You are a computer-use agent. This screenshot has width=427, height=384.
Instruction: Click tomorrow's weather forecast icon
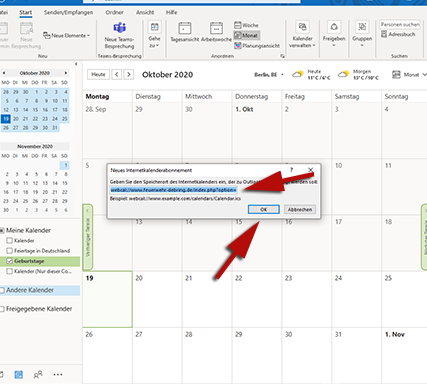[344, 74]
